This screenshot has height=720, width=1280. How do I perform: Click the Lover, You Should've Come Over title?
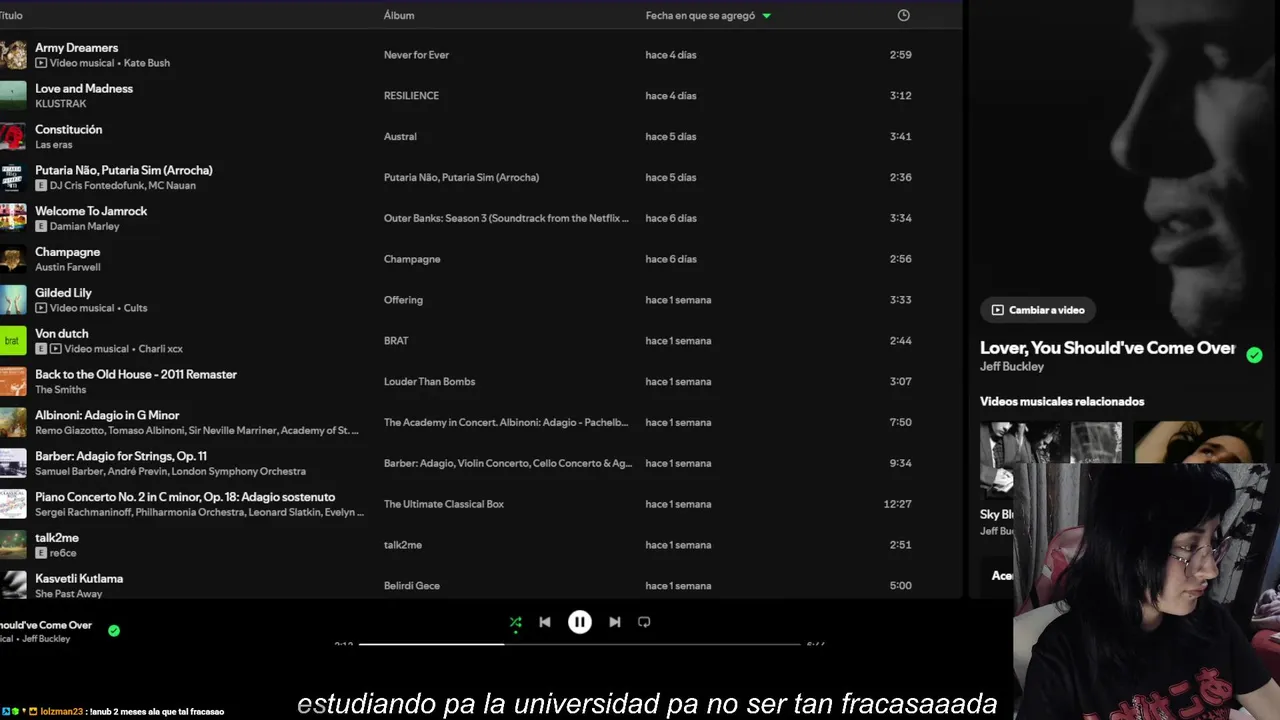coord(1107,348)
